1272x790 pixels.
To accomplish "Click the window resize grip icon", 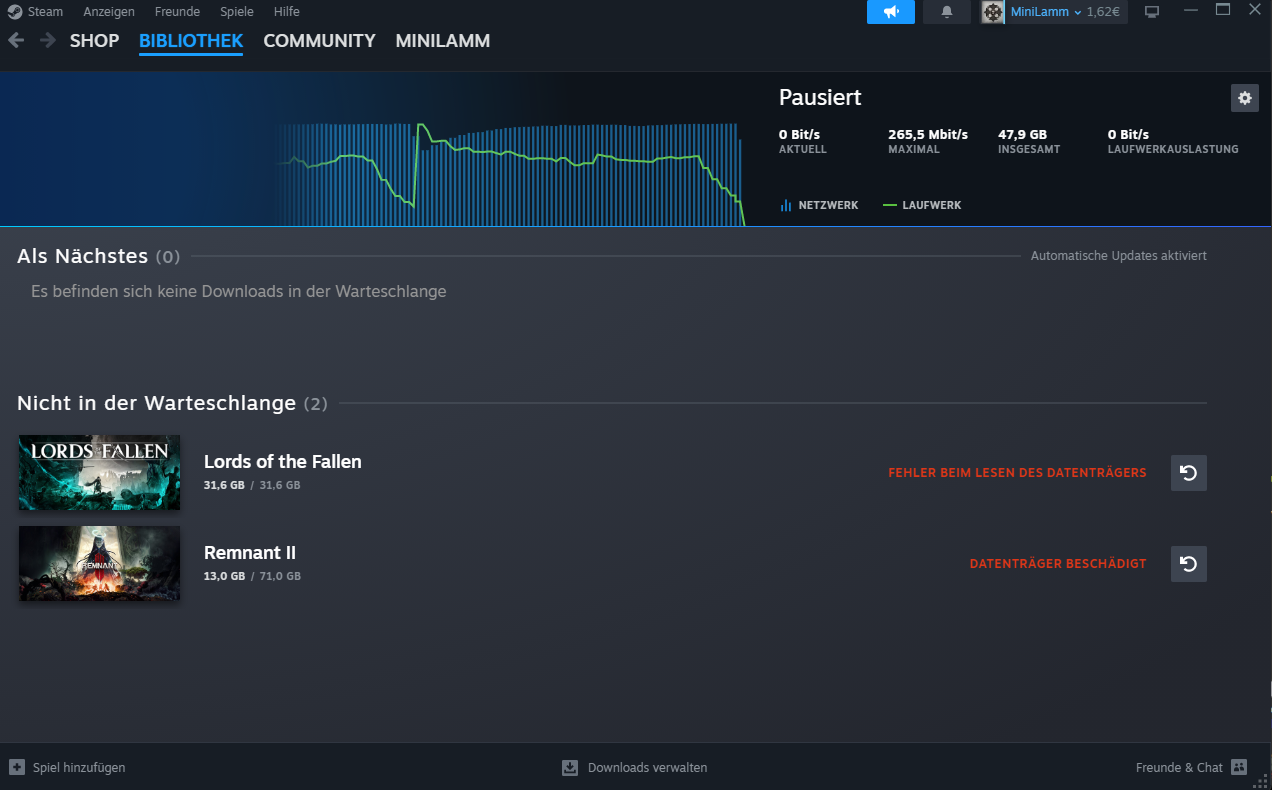I will pyautogui.click(x=1262, y=781).
